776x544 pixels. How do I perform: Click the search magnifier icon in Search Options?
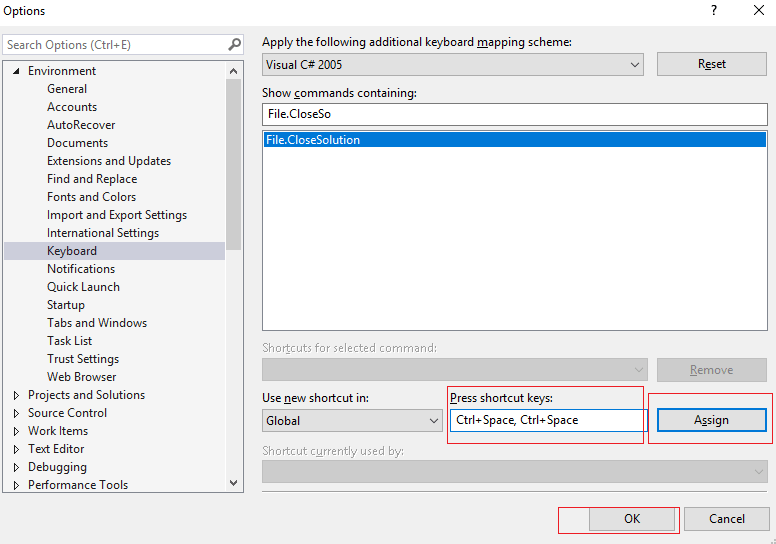[234, 45]
